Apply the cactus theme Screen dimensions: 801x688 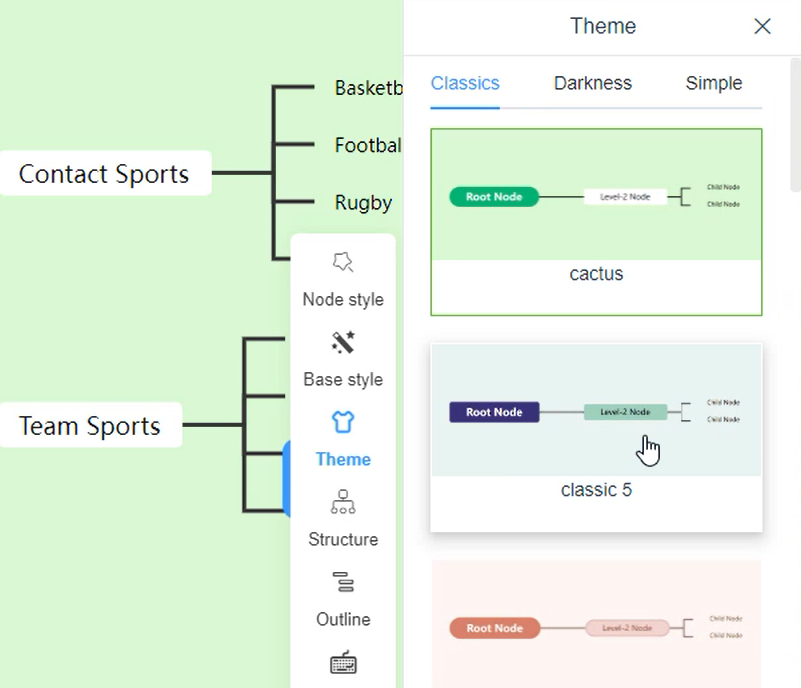tap(596, 196)
